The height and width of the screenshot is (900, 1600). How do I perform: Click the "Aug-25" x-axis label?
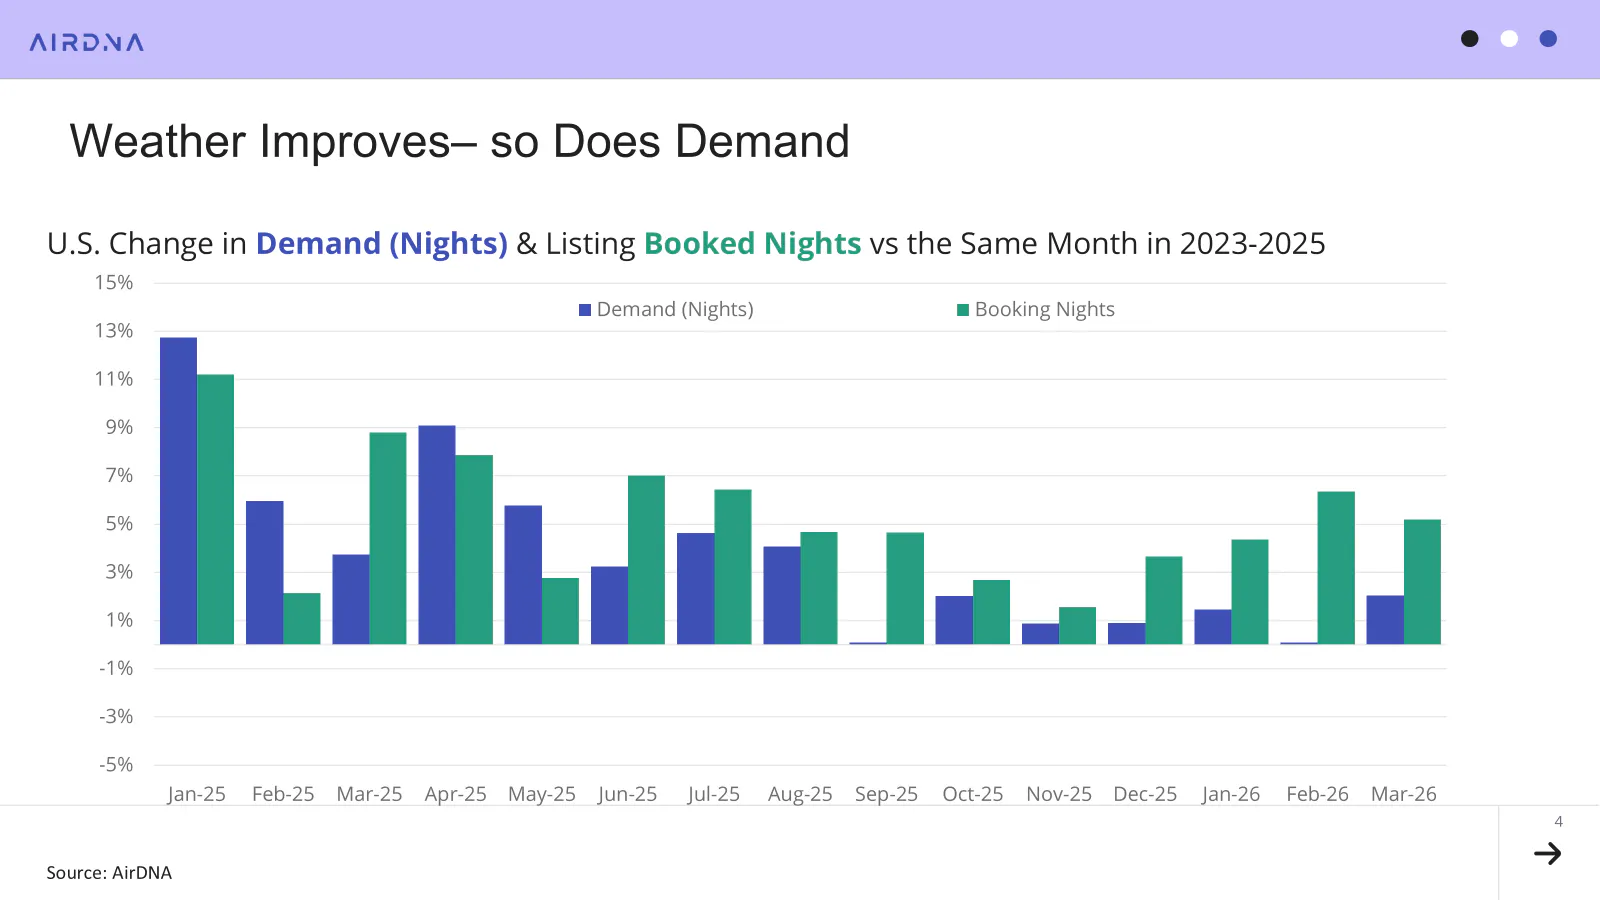[800, 794]
